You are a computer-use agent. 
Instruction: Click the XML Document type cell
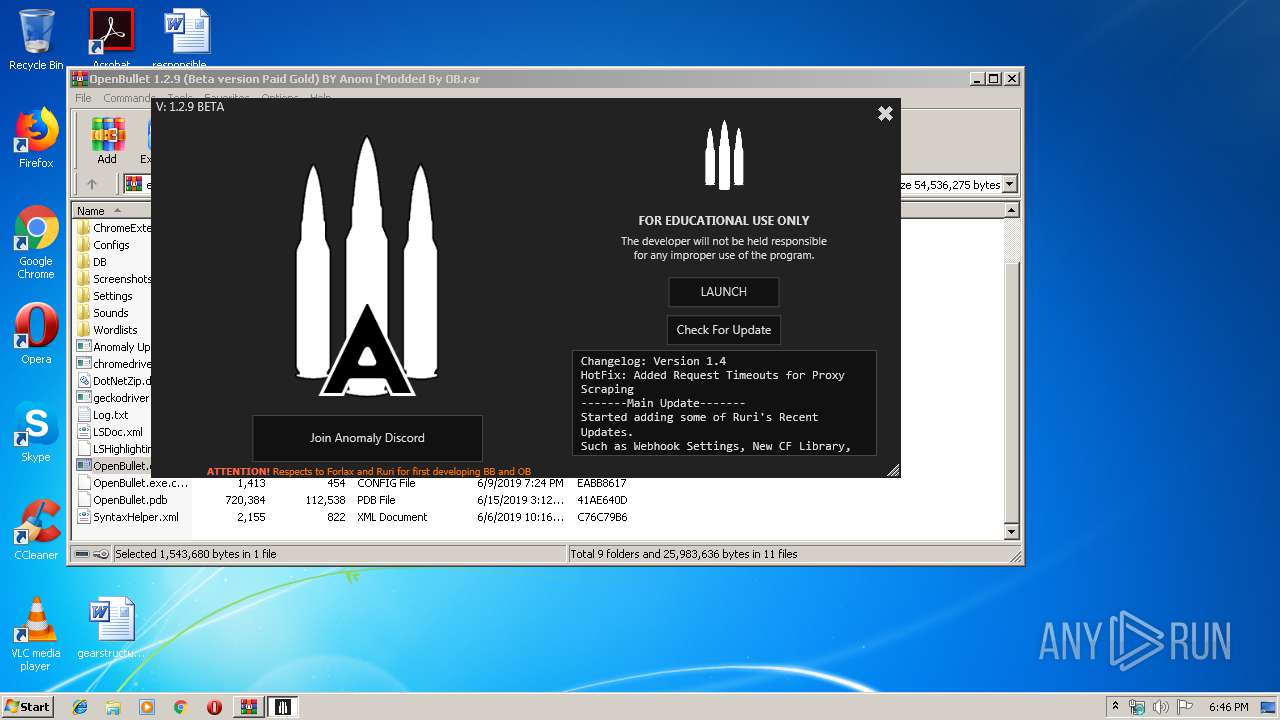392,517
